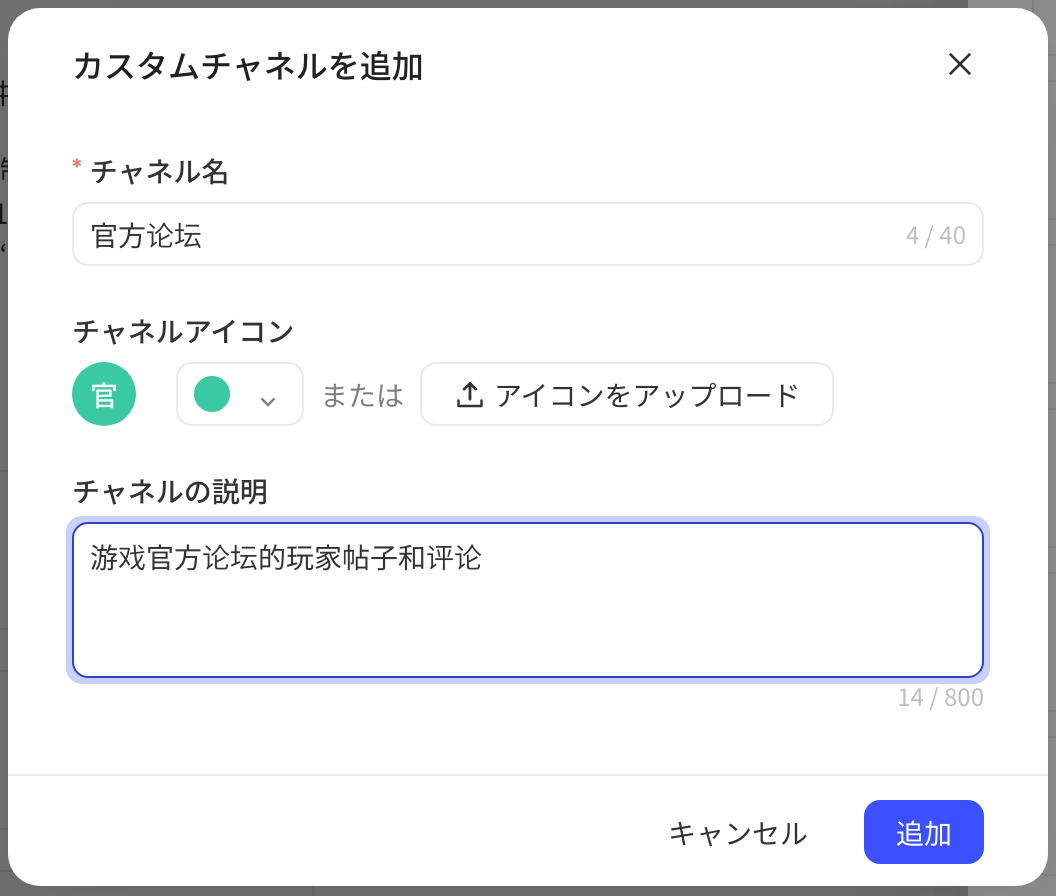
Task: Open the icon color dropdown
Action: (x=240, y=394)
